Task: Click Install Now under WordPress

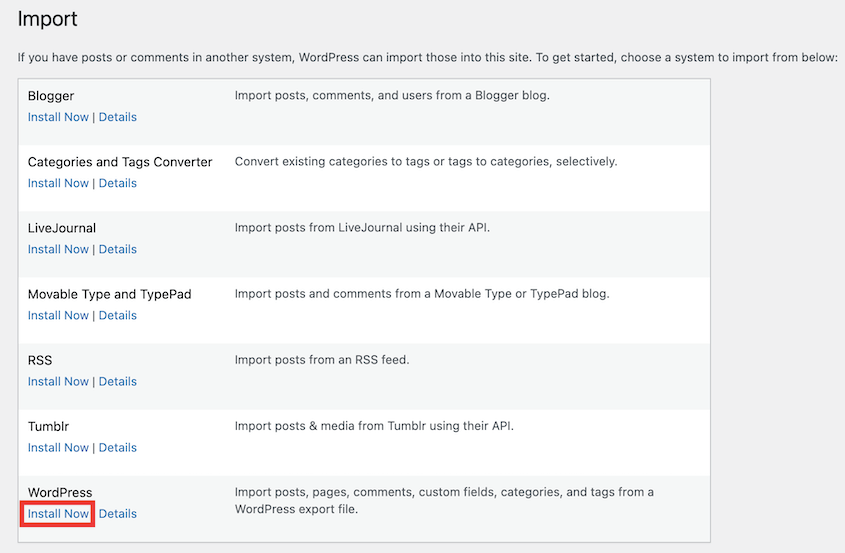Action: tap(58, 514)
